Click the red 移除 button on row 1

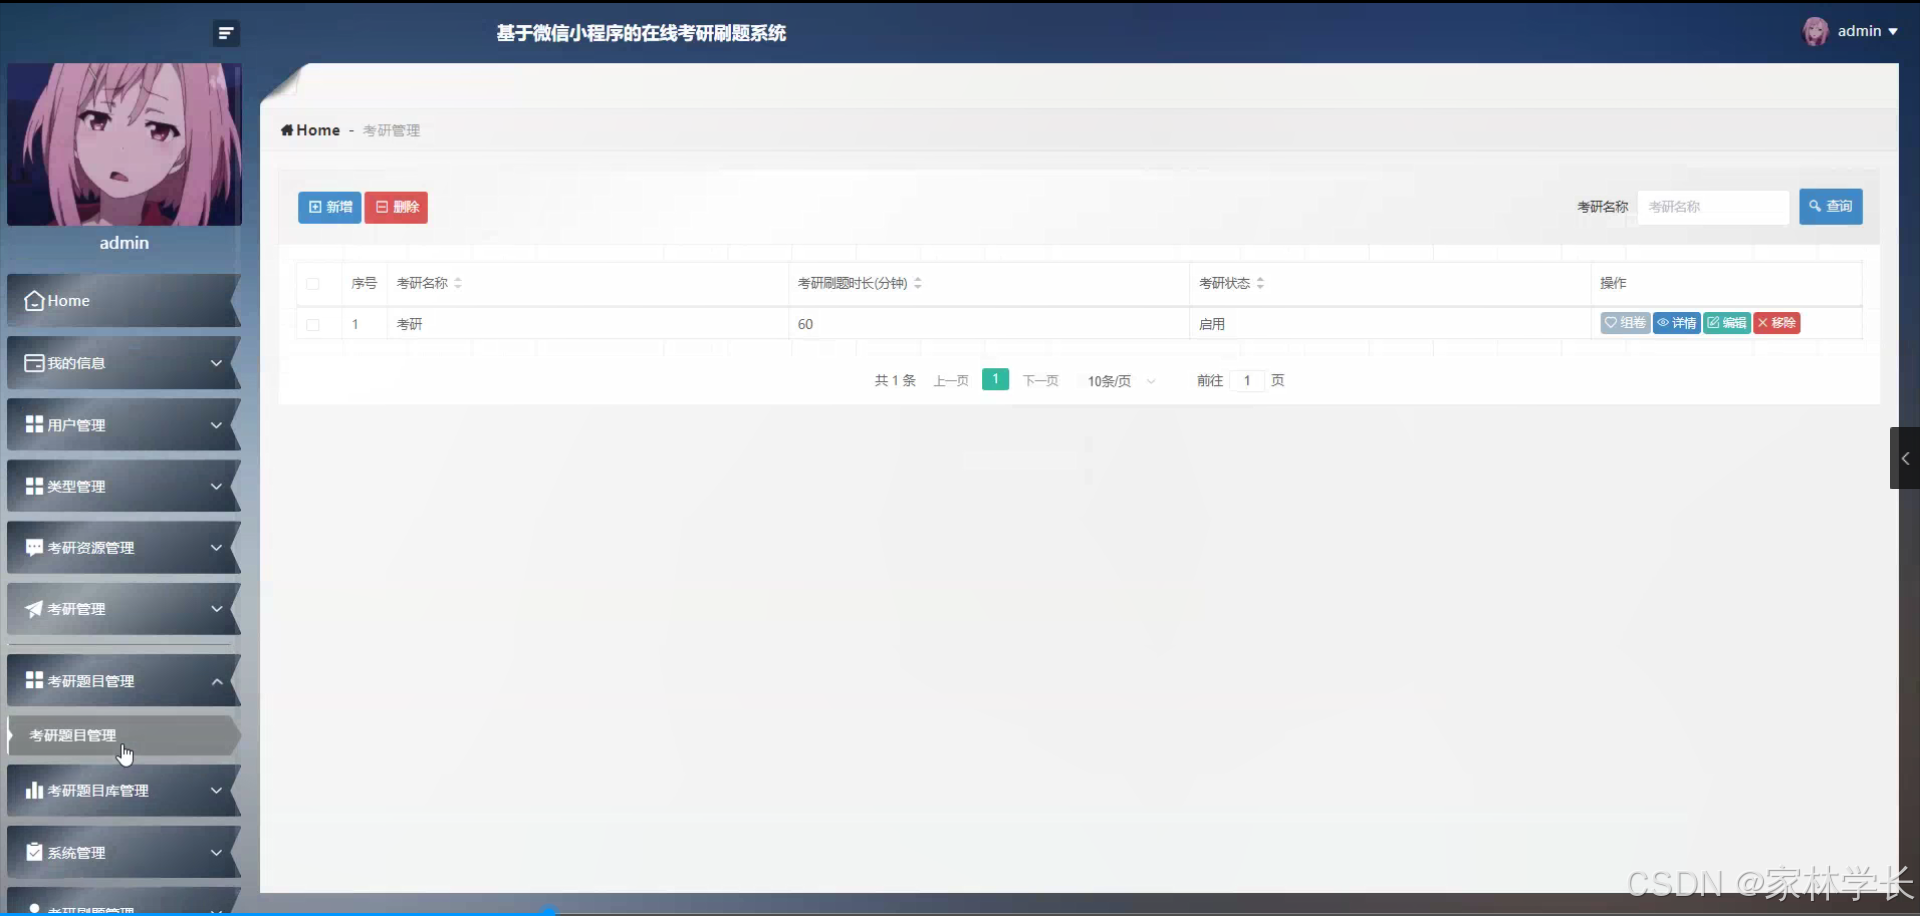(1777, 323)
